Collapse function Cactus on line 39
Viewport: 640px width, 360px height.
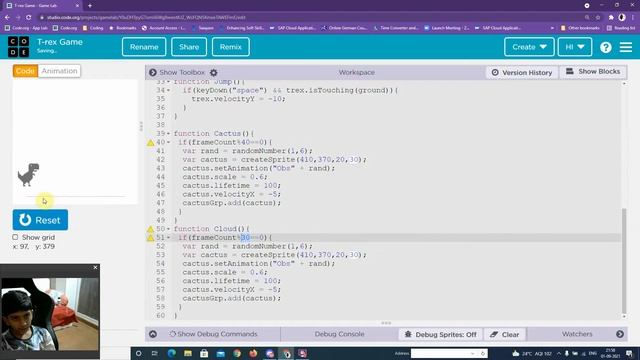(x=168, y=133)
